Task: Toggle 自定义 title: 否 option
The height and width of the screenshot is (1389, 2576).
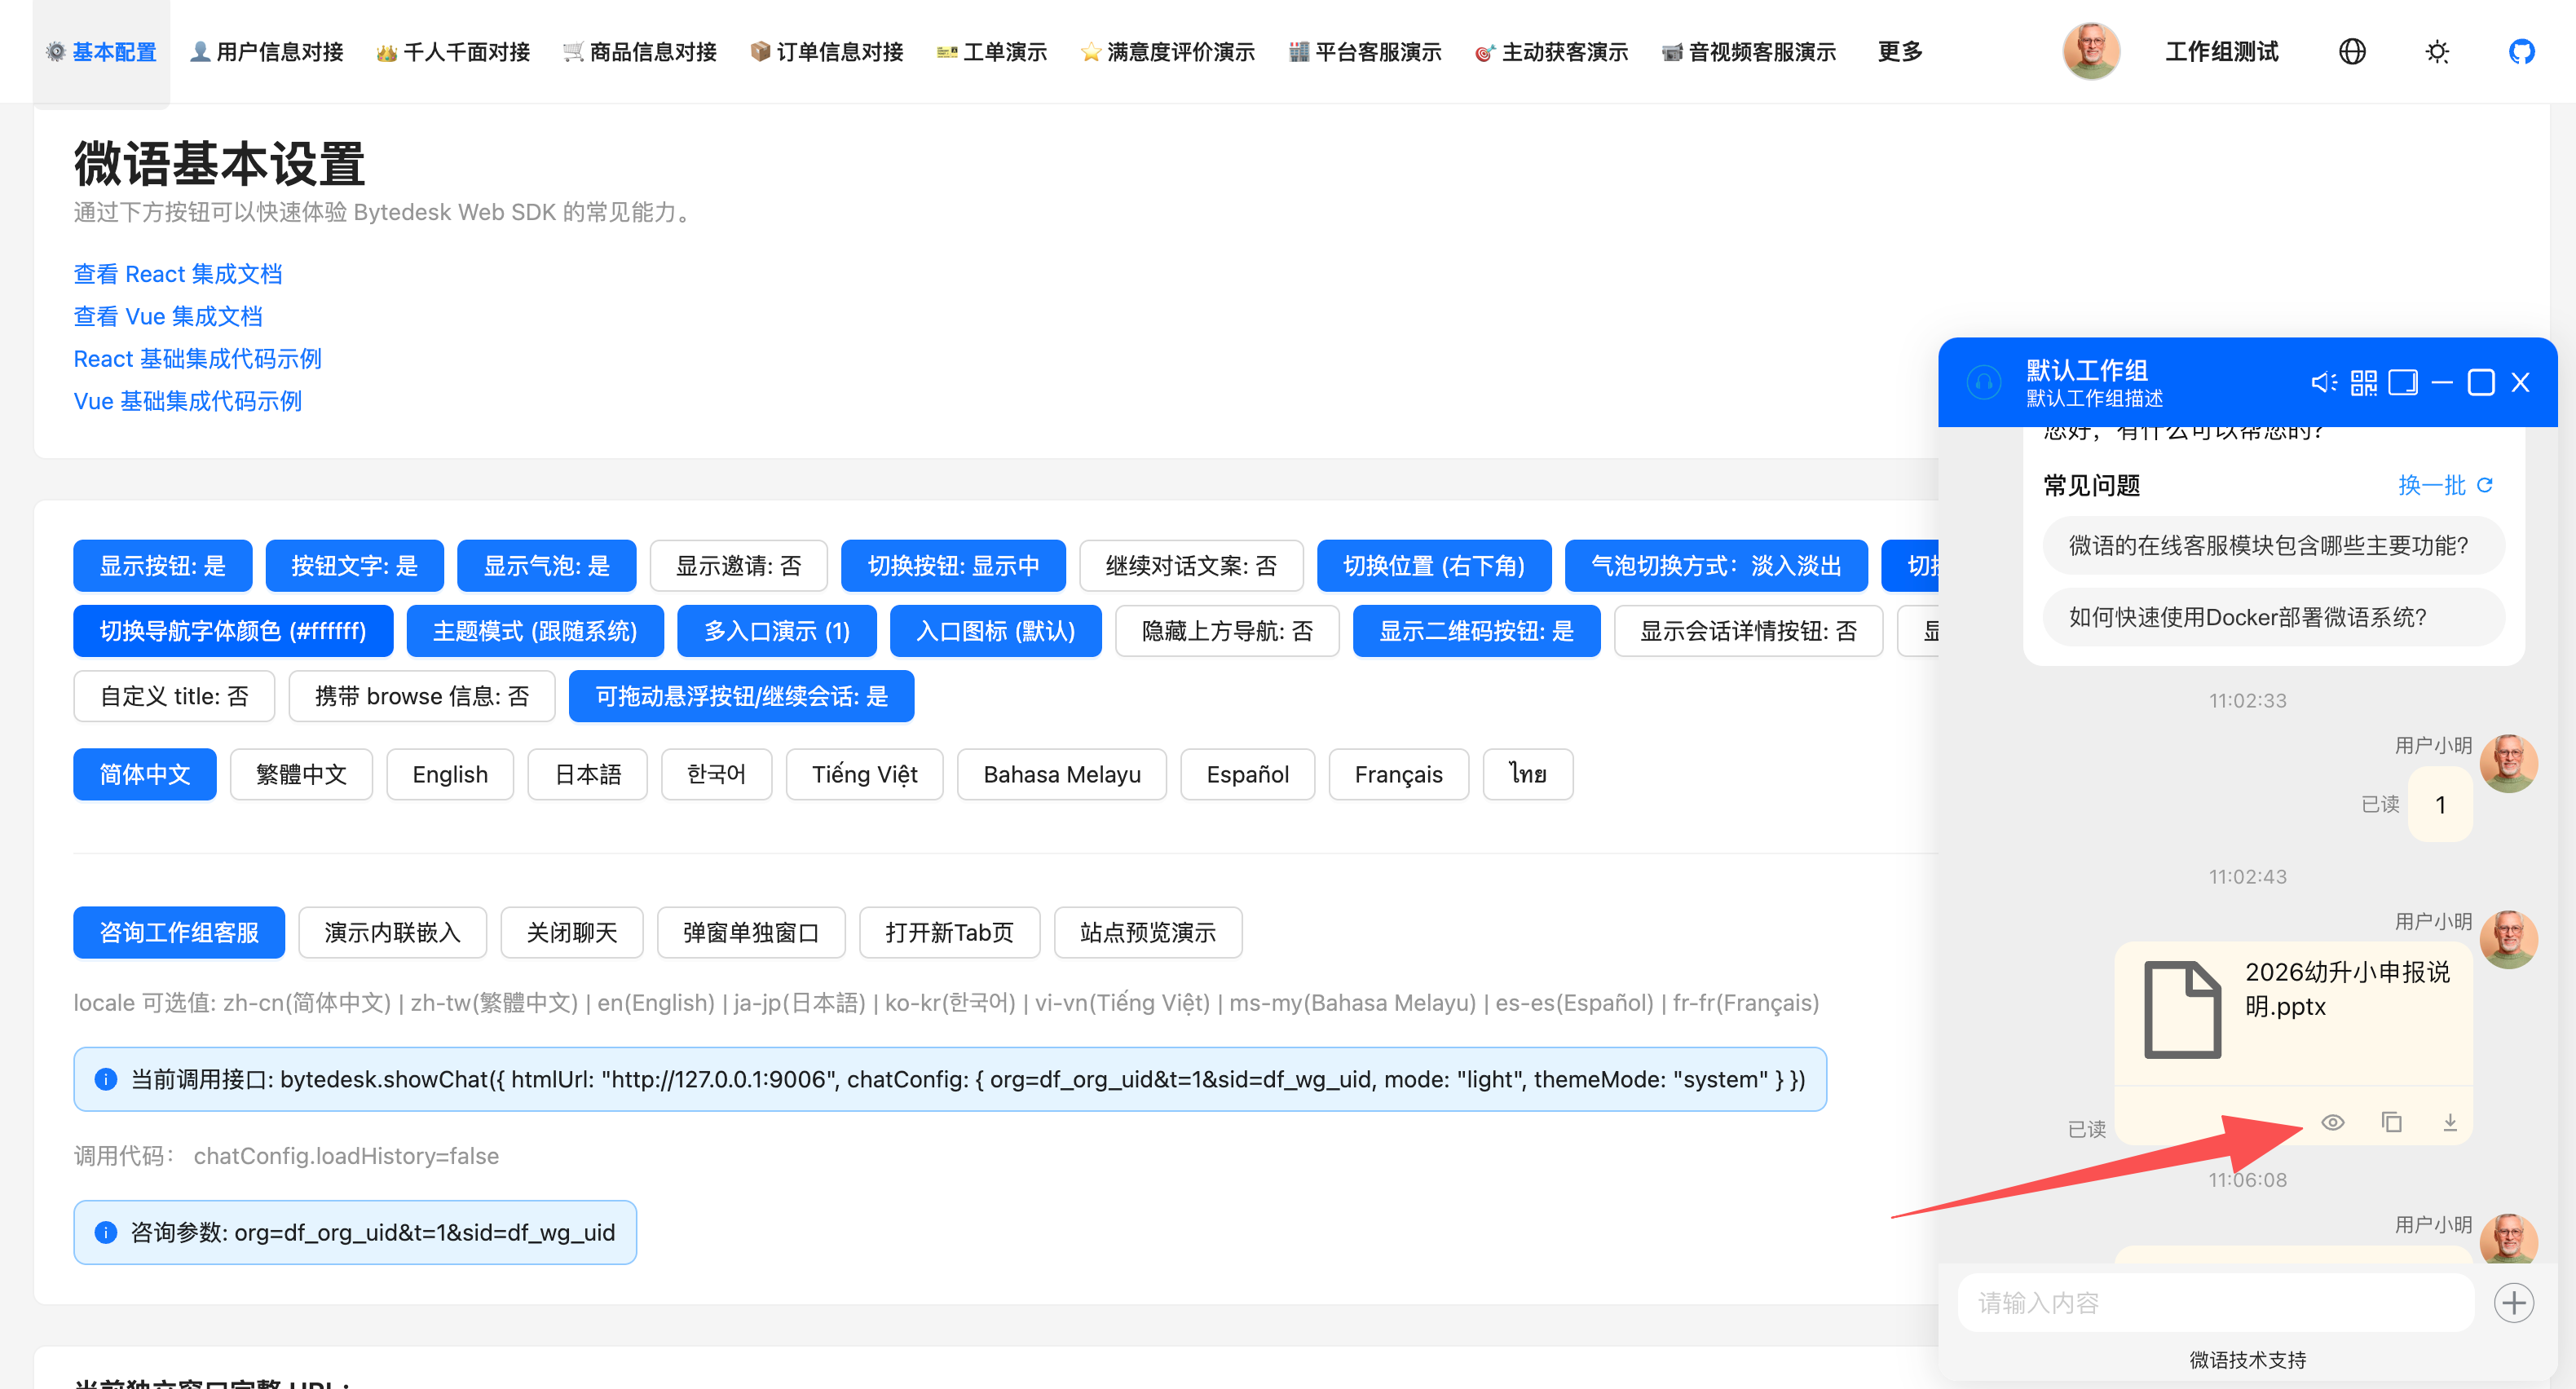Action: [174, 696]
